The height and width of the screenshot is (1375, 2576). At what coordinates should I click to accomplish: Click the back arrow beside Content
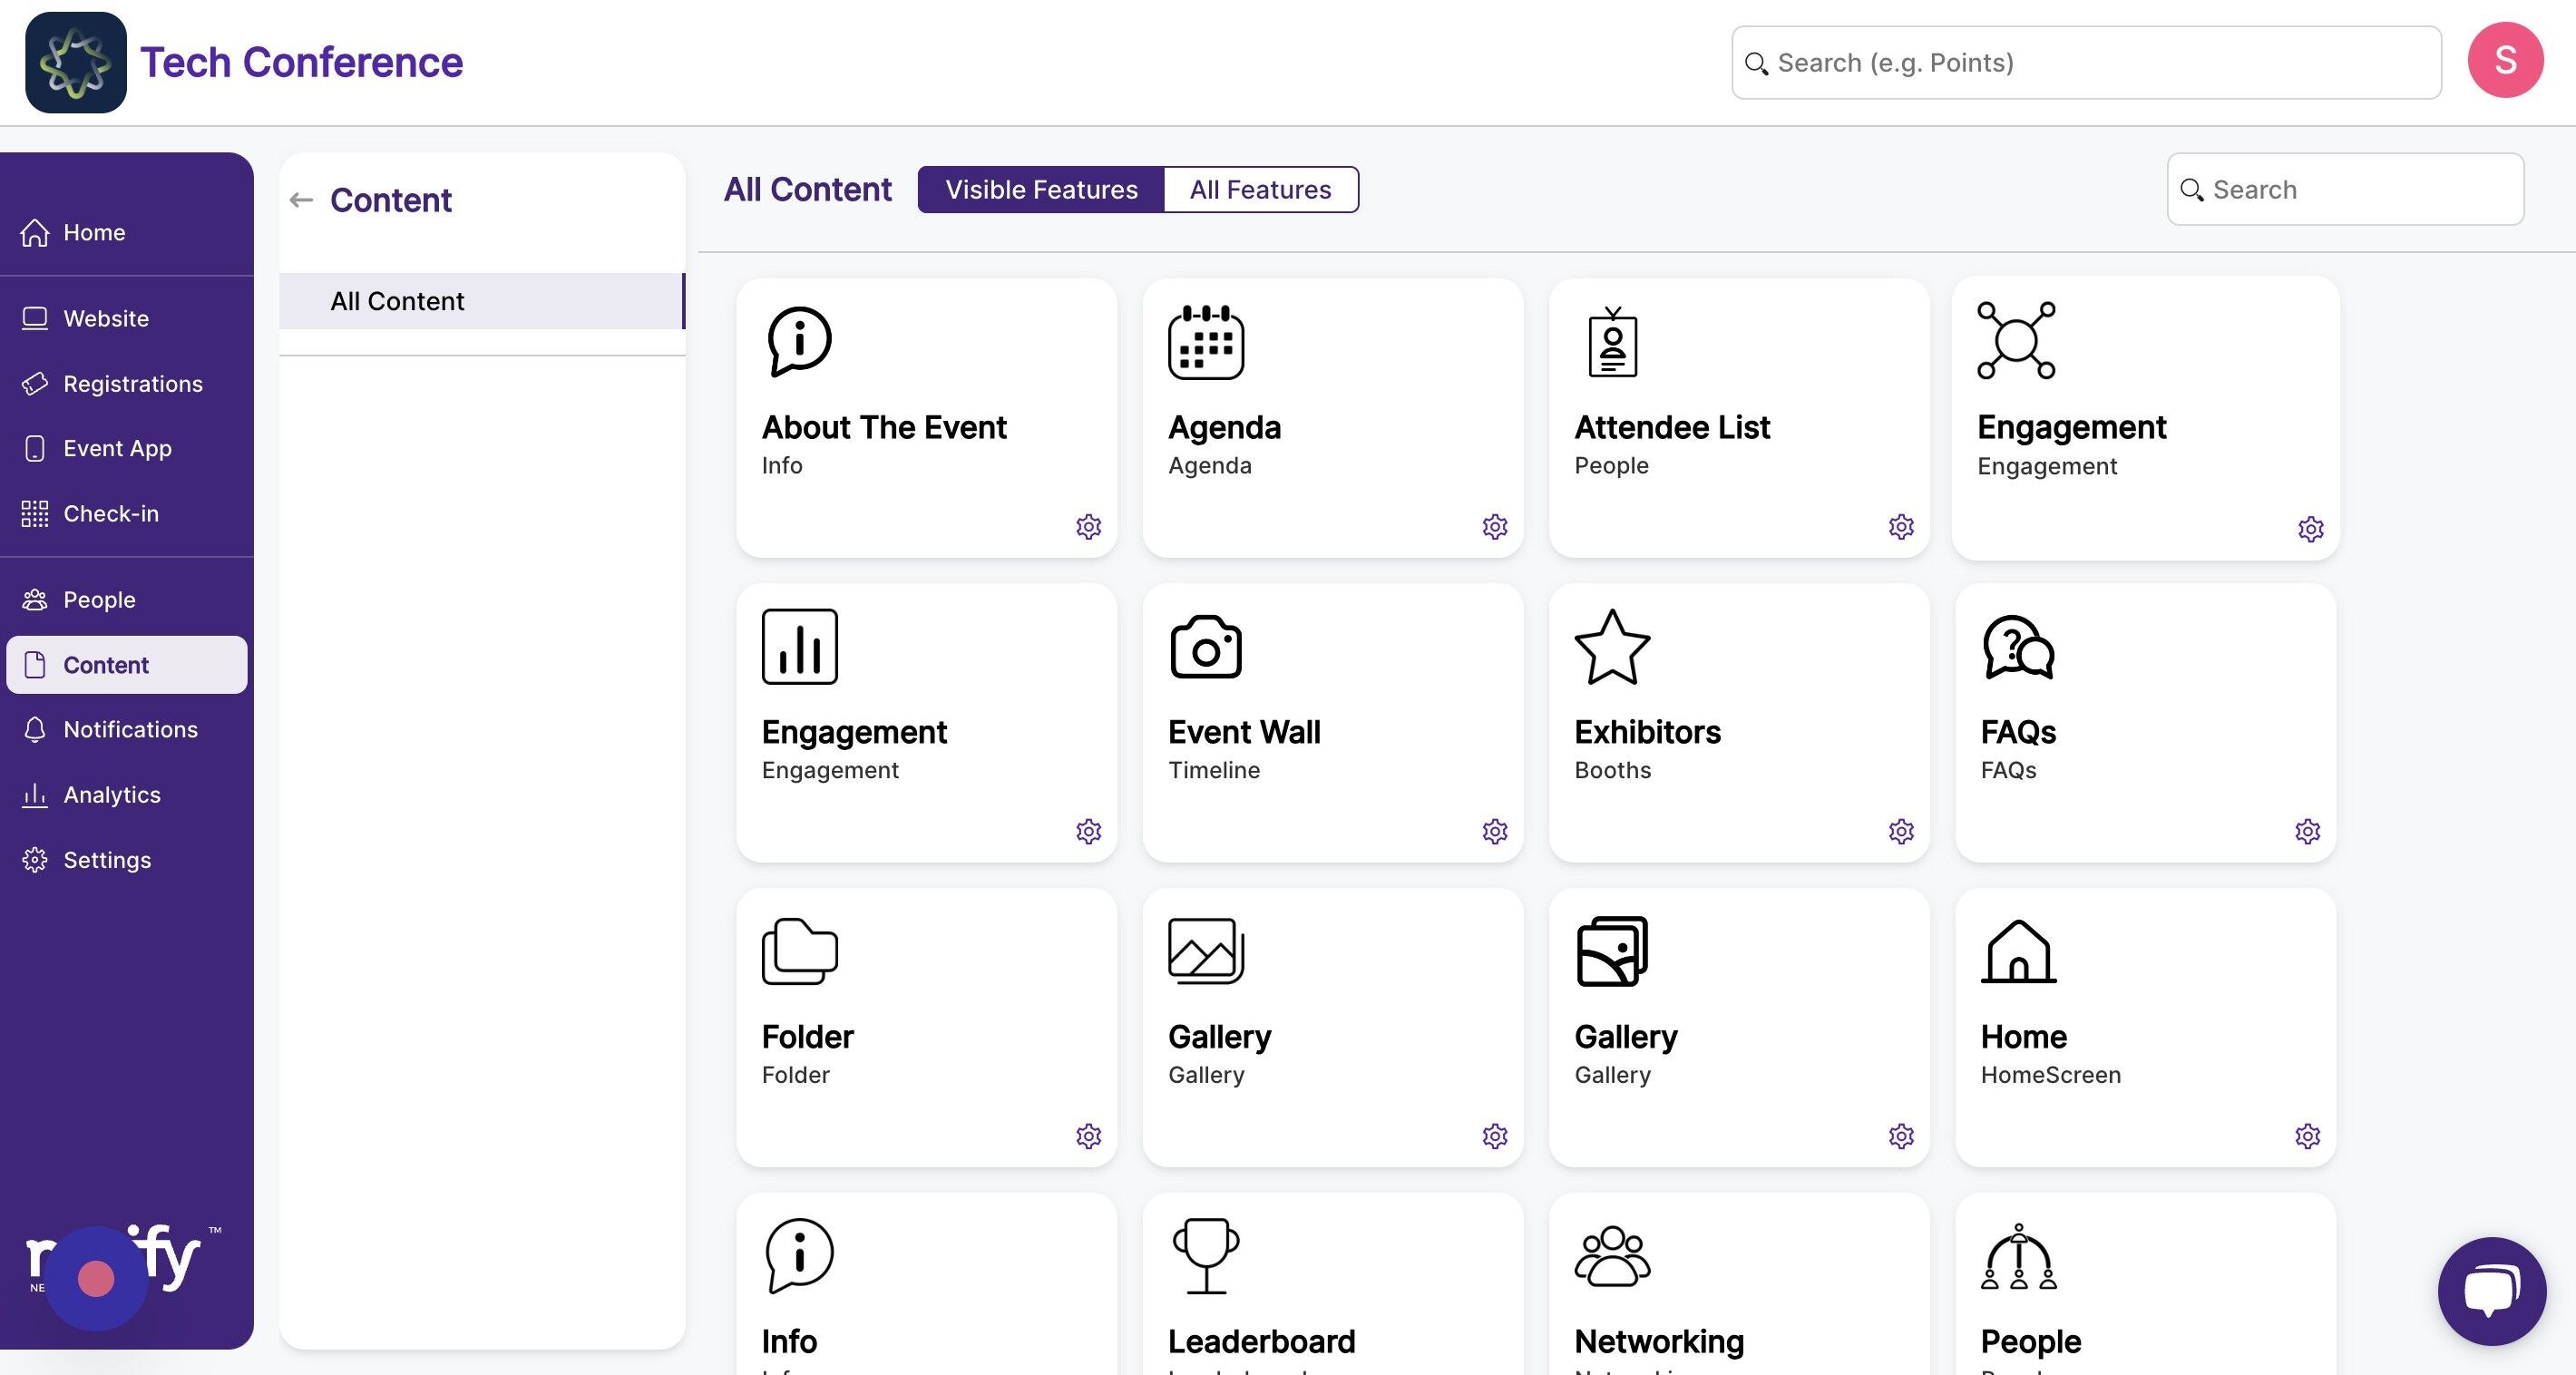point(301,200)
